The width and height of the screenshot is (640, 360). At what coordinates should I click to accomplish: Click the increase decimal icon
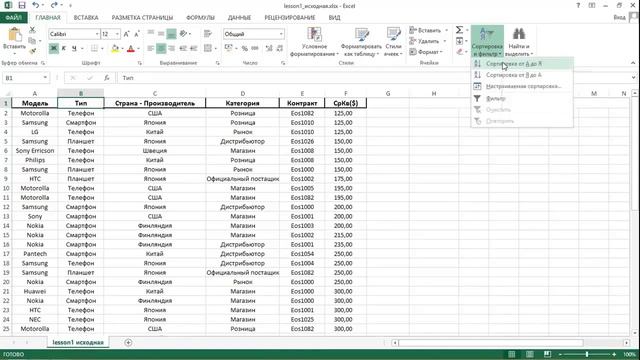[269, 49]
